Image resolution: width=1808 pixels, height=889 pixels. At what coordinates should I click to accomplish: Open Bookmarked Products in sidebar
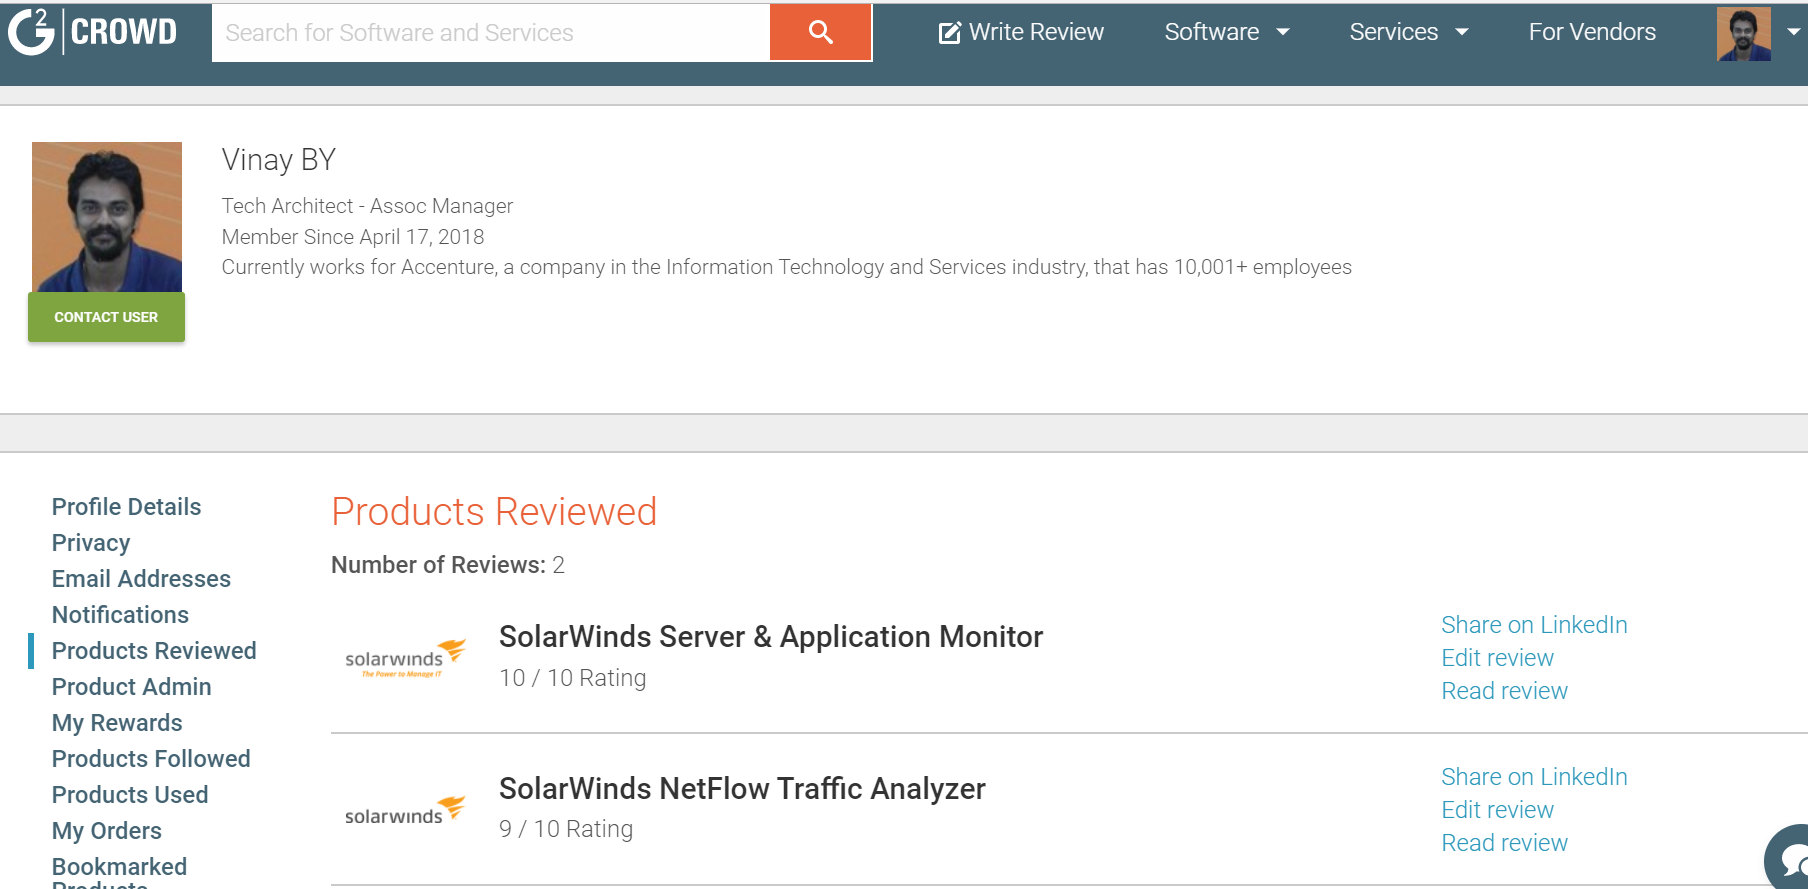point(119,871)
